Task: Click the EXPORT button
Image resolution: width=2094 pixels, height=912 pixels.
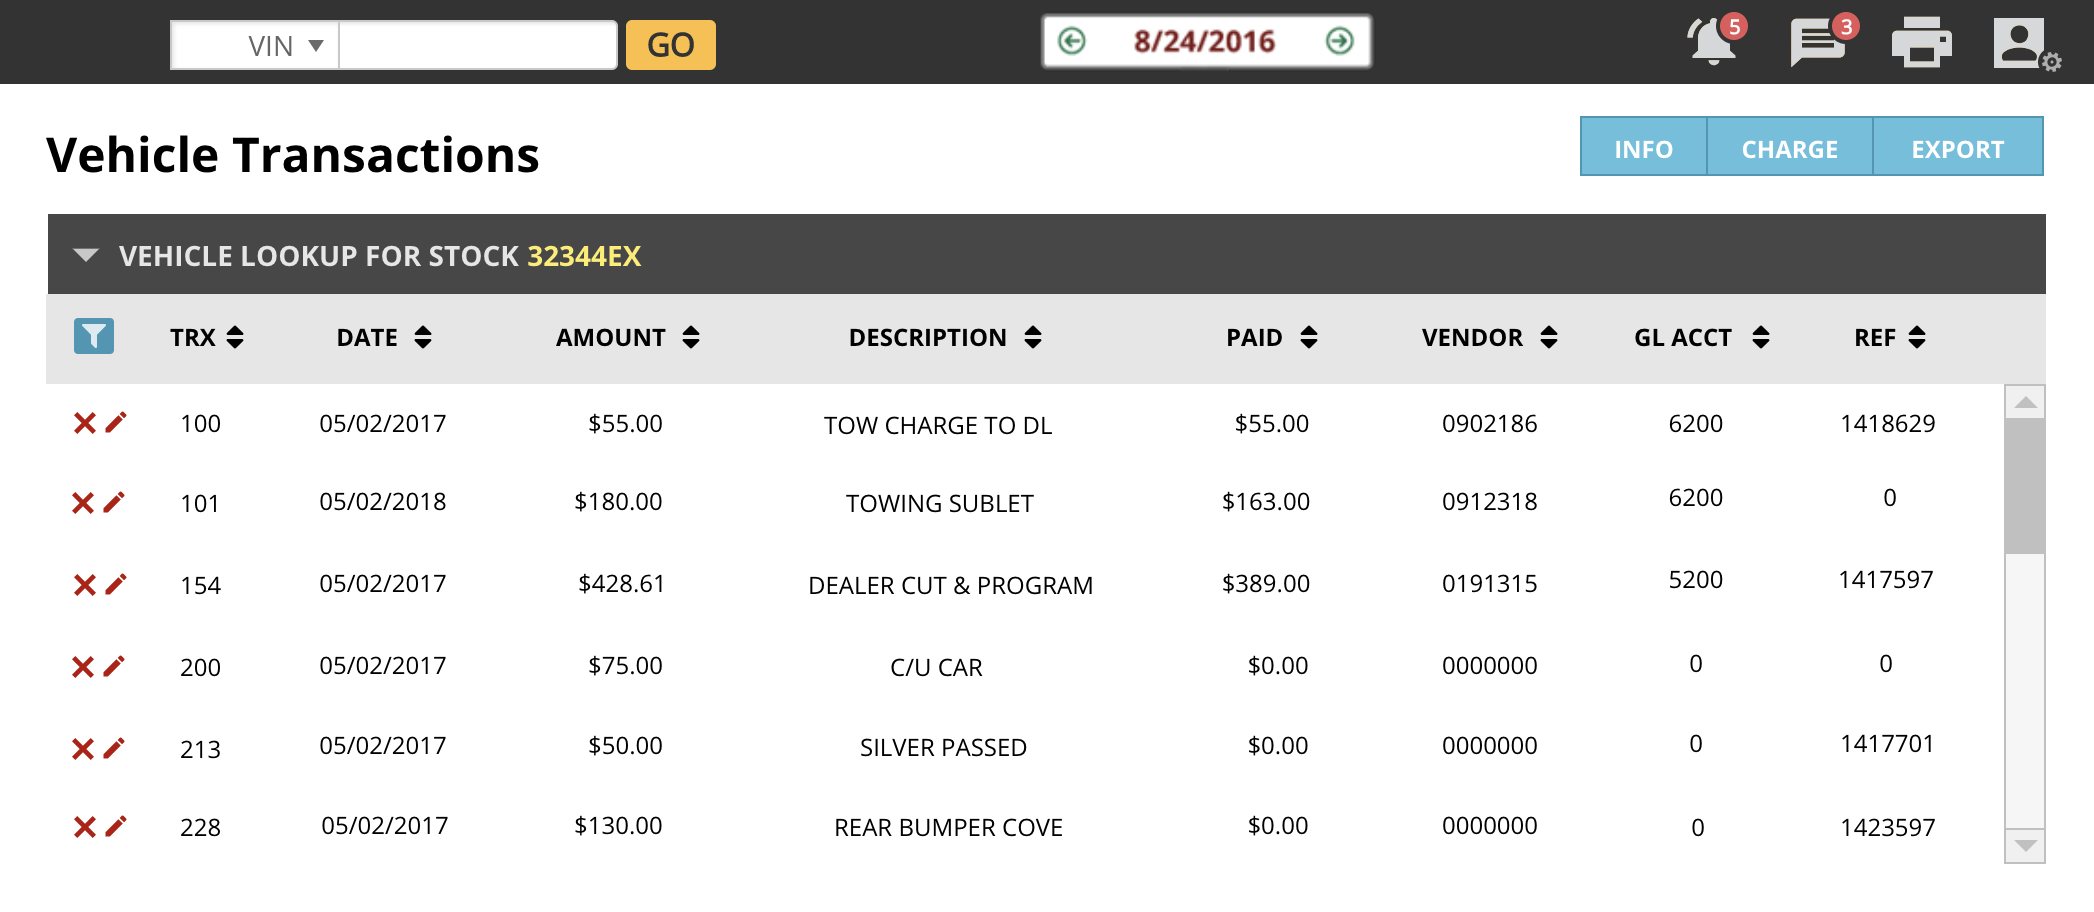Action: coord(1957,148)
